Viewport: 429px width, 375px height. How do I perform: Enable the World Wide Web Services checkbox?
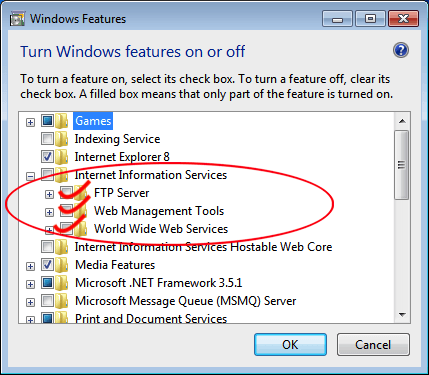[67, 229]
